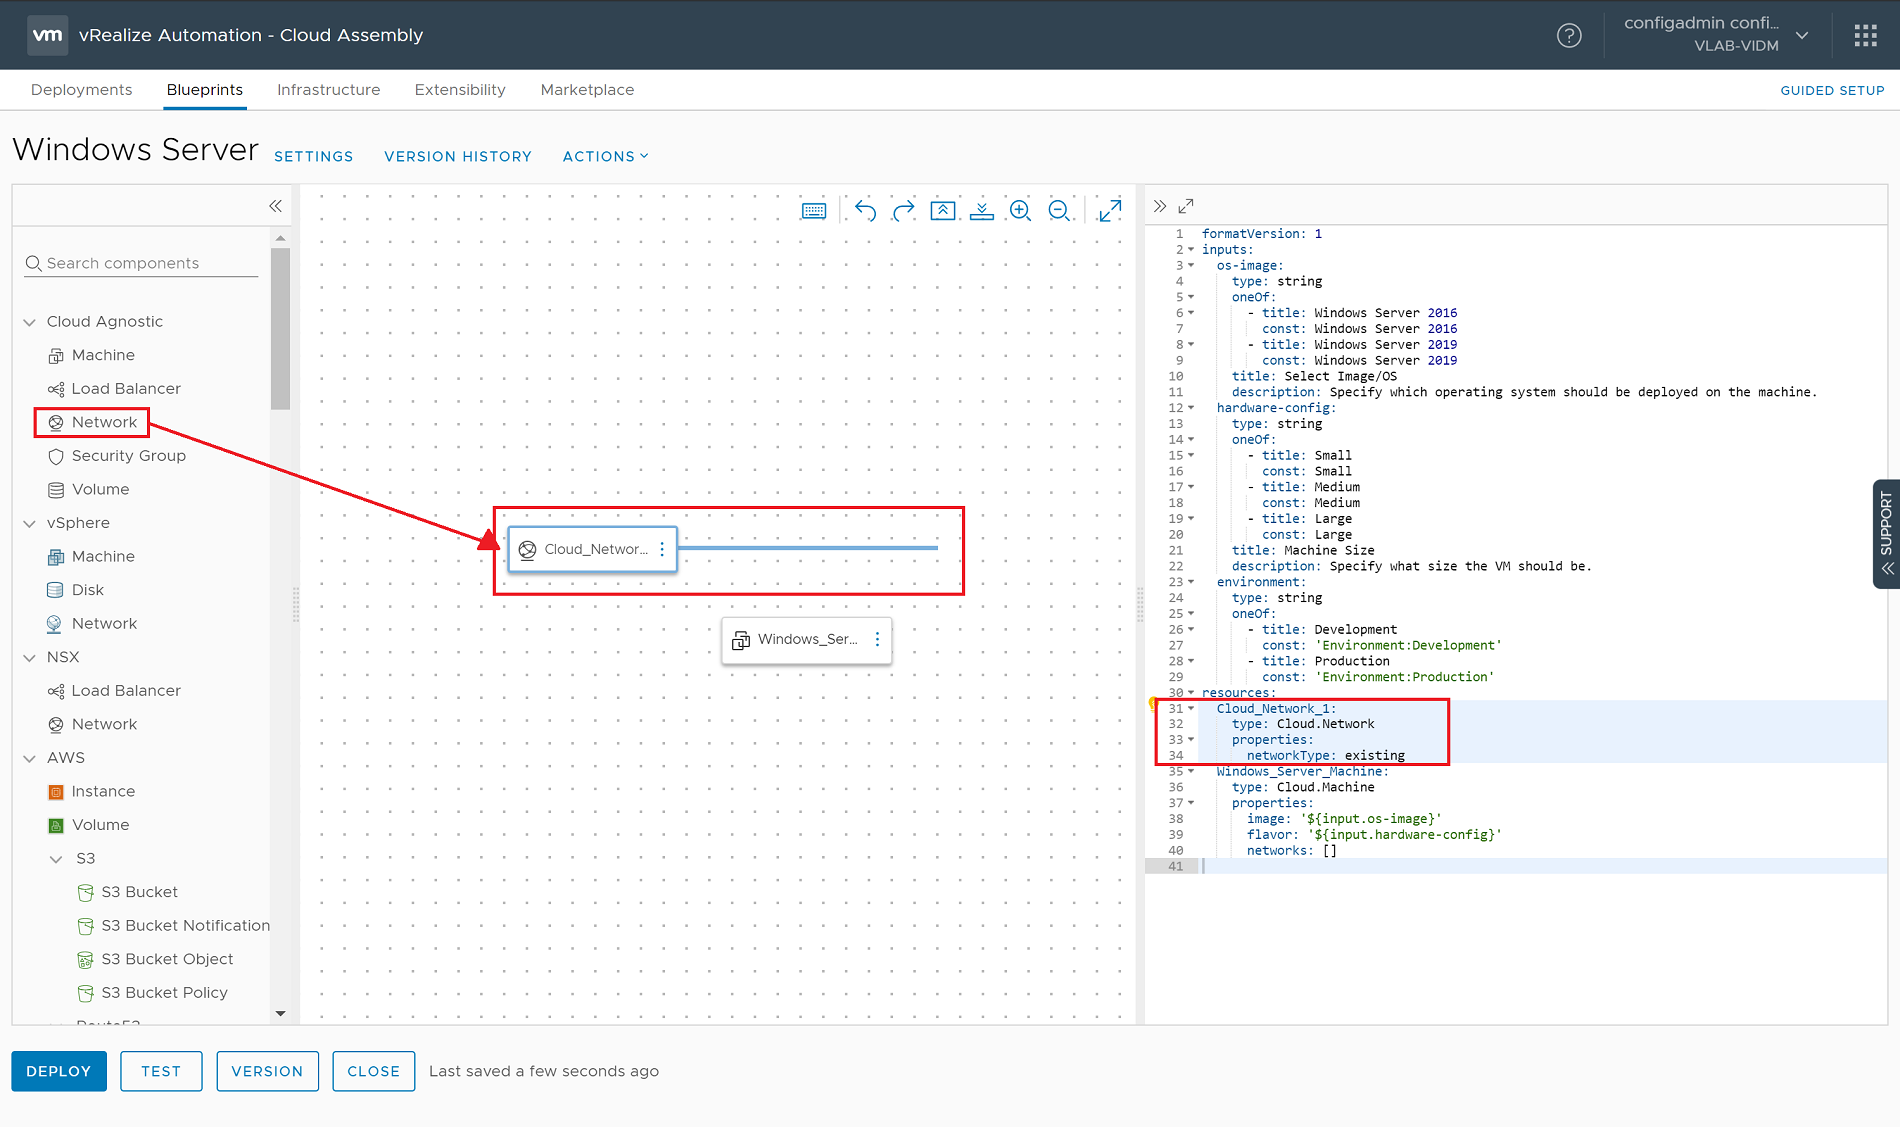
Task: Open the ACTIONS dropdown
Action: (x=605, y=156)
